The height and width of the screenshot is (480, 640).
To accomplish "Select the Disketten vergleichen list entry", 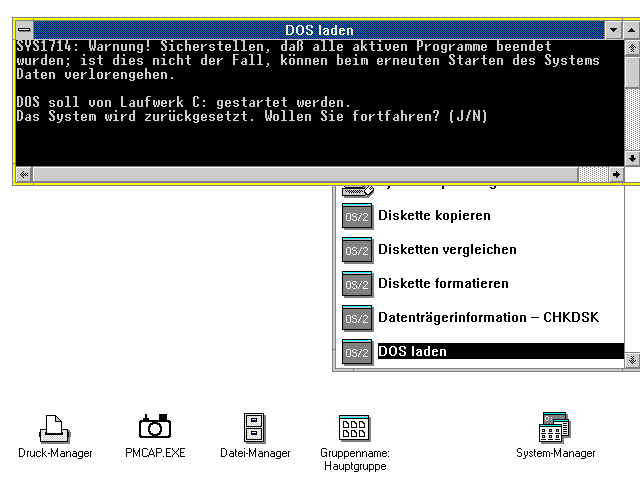I will click(447, 249).
